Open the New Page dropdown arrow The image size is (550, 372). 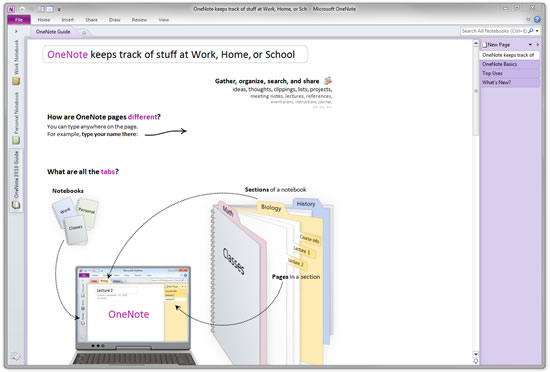tap(530, 45)
